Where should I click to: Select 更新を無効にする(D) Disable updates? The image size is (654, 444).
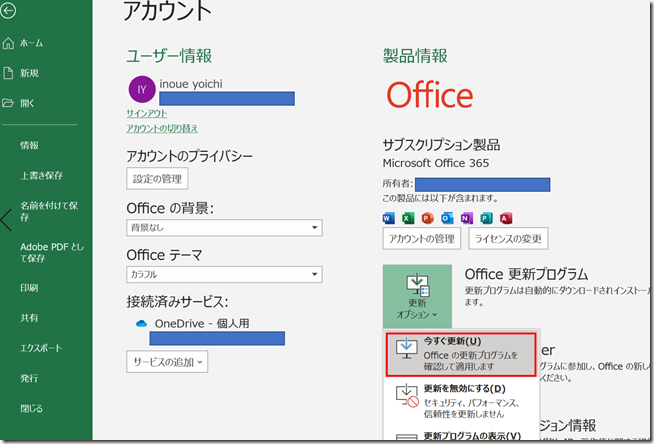(x=461, y=401)
